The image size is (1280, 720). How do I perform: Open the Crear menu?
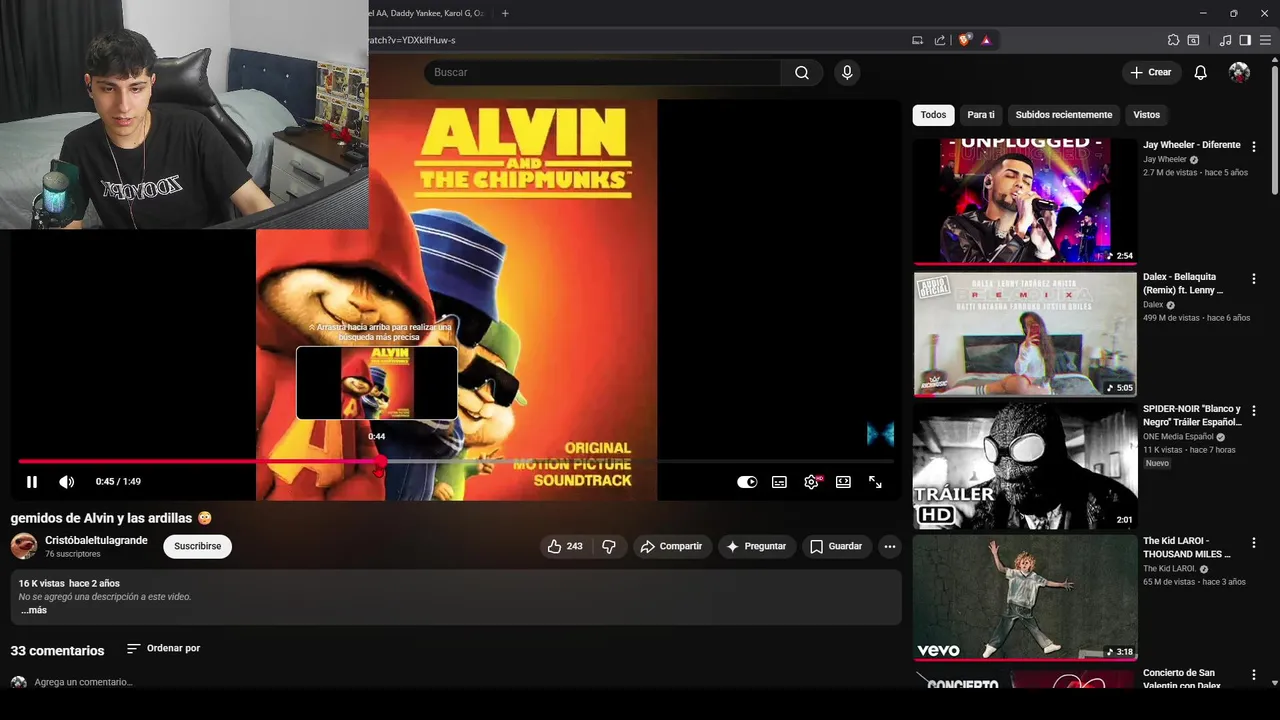coord(1150,72)
